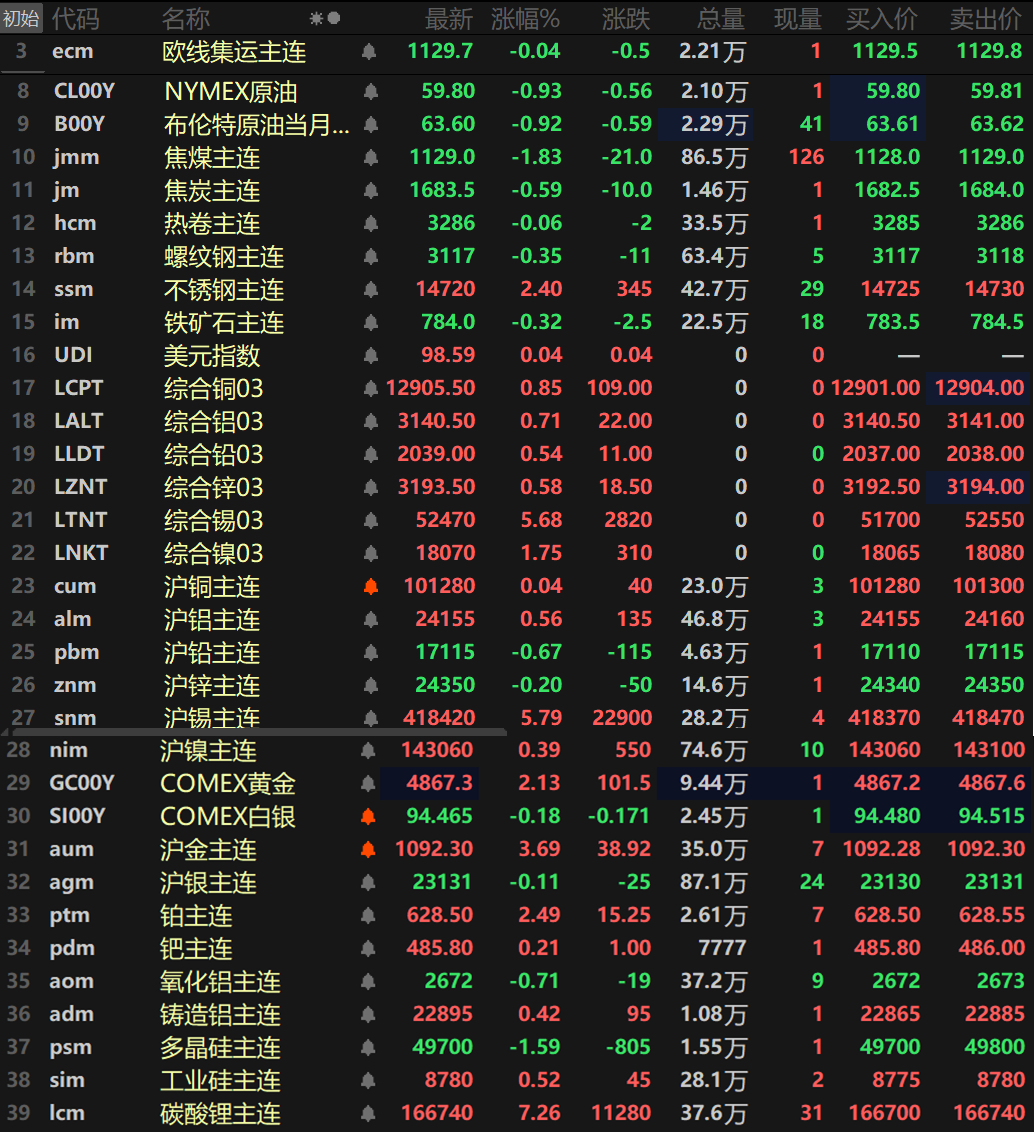Click the bell icon for 碳酸锂主连
Image resolution: width=1034 pixels, height=1132 pixels.
(368, 1114)
